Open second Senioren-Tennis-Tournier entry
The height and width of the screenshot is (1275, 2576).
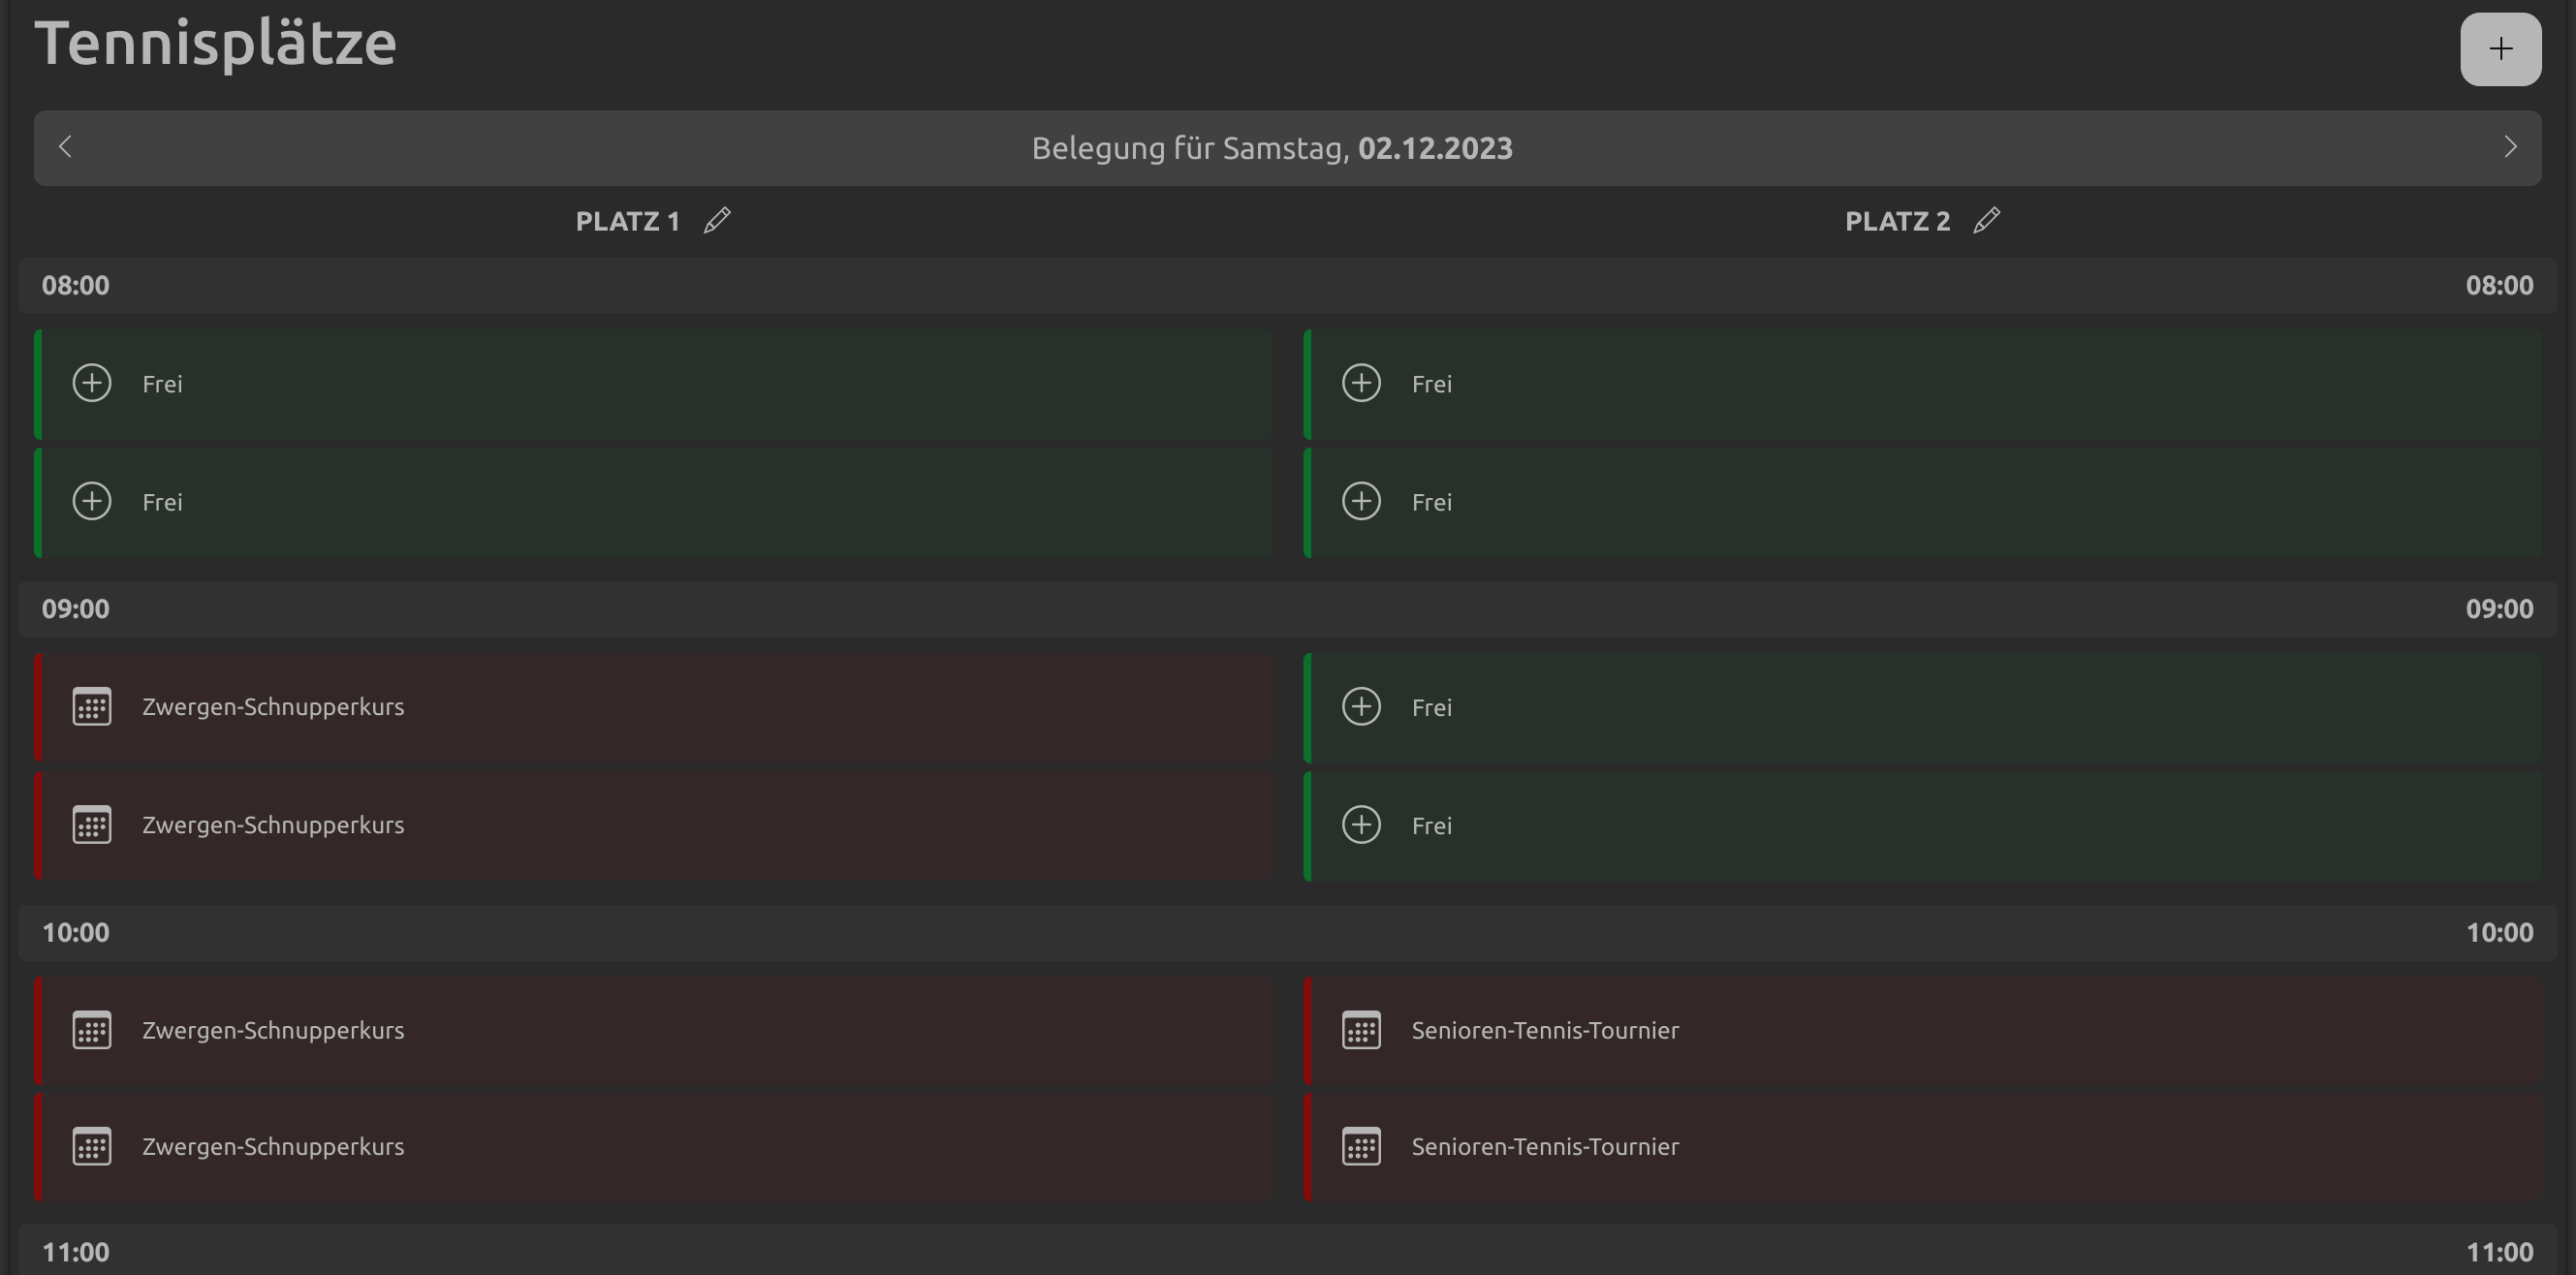coord(1544,1146)
